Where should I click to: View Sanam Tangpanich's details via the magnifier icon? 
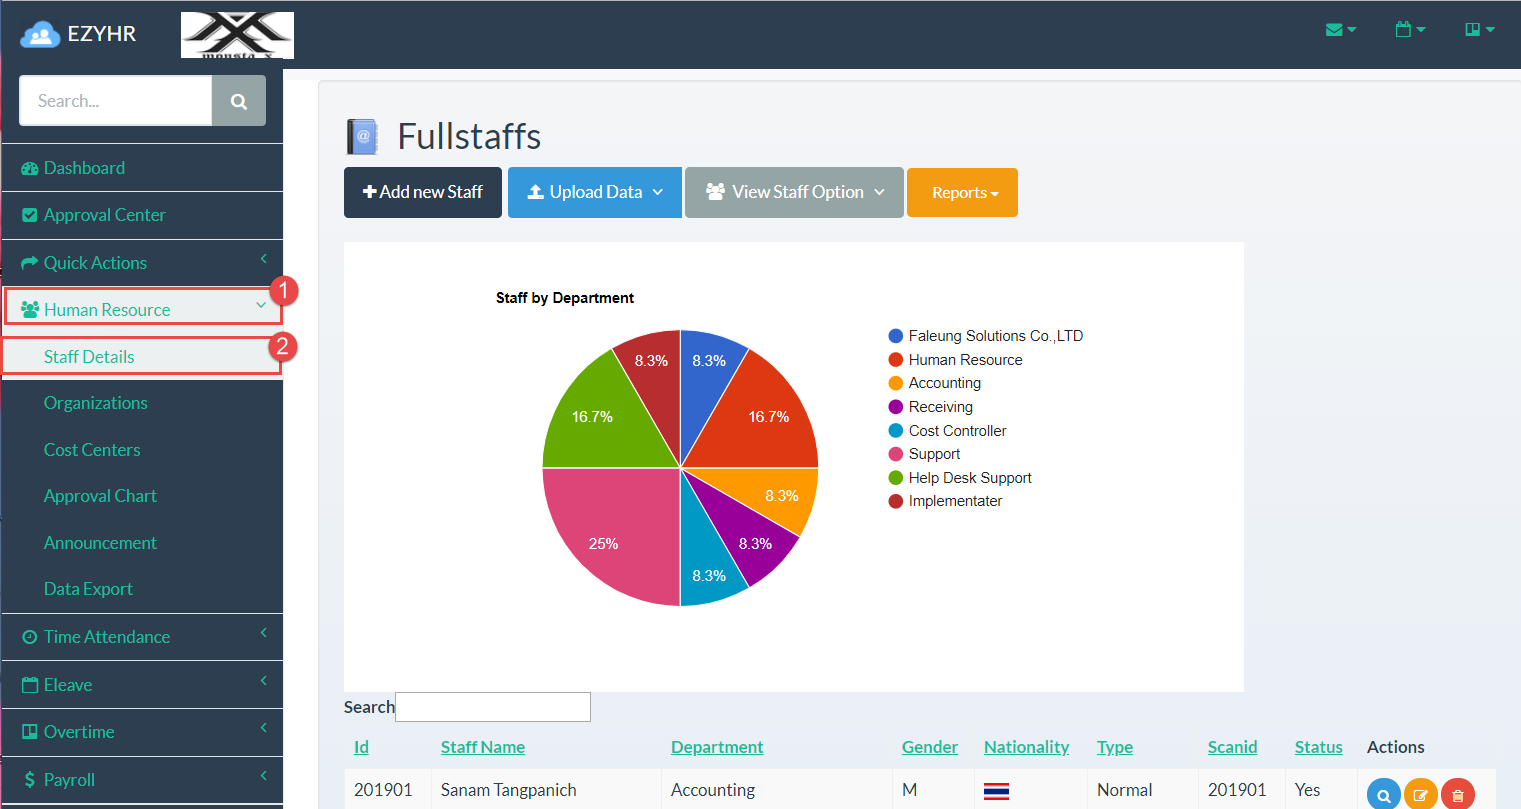[1383, 794]
